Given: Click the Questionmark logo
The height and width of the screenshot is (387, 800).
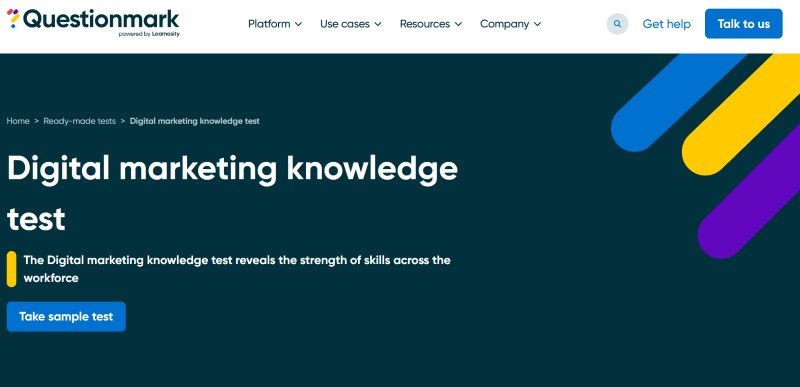Looking at the screenshot, I should click(x=93, y=22).
